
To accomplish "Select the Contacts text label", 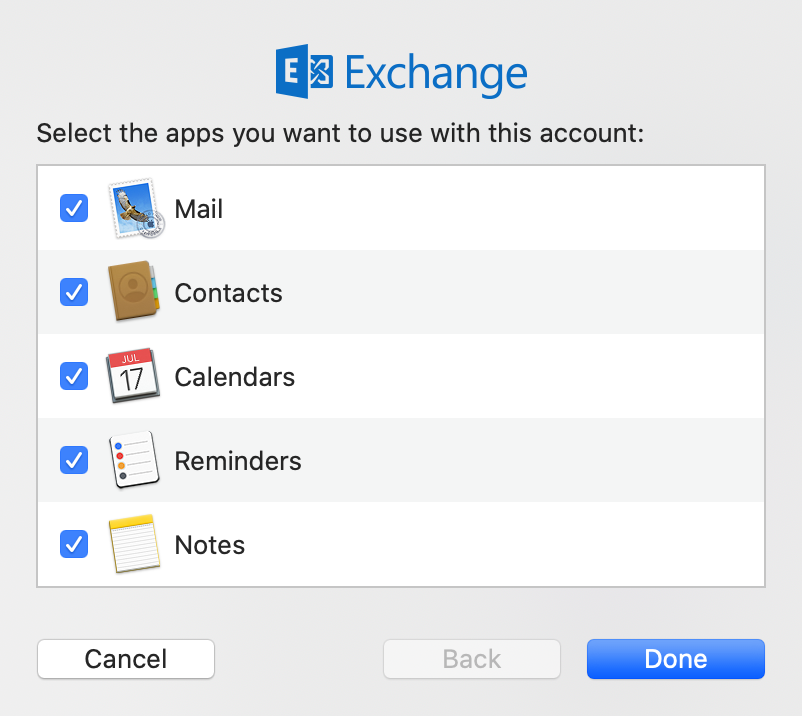I will pyautogui.click(x=228, y=293).
